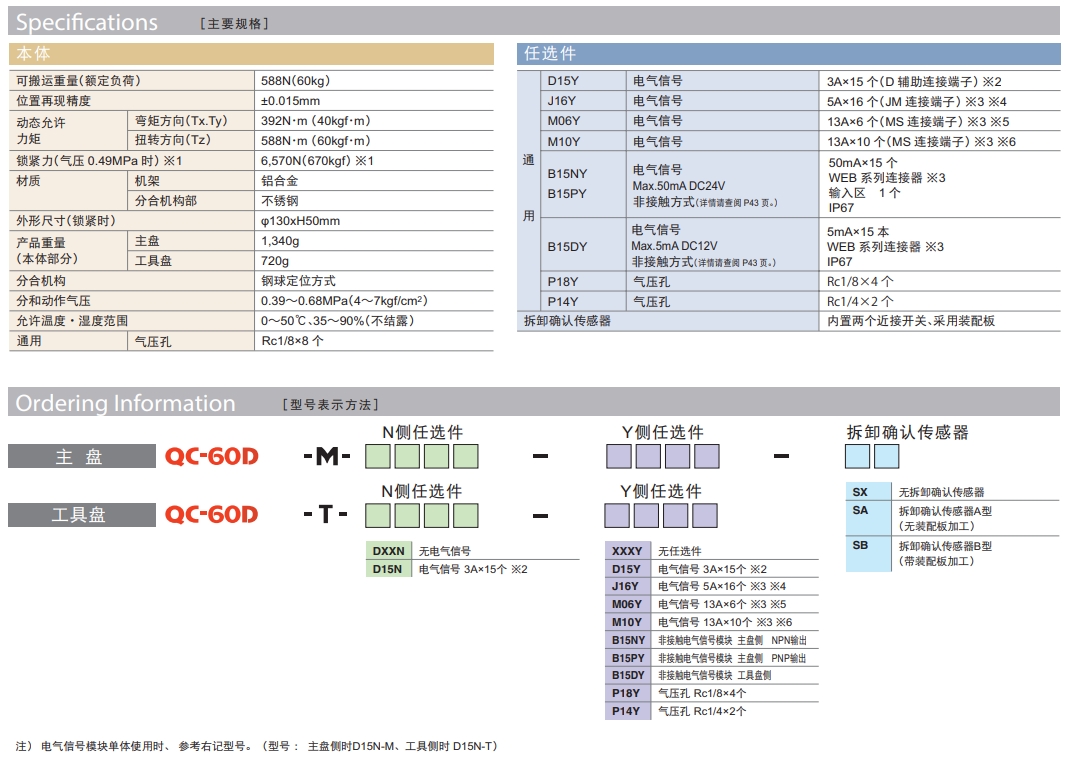Click the "D15N" option code
This screenshot has width=1066, height=763.
coord(387,569)
